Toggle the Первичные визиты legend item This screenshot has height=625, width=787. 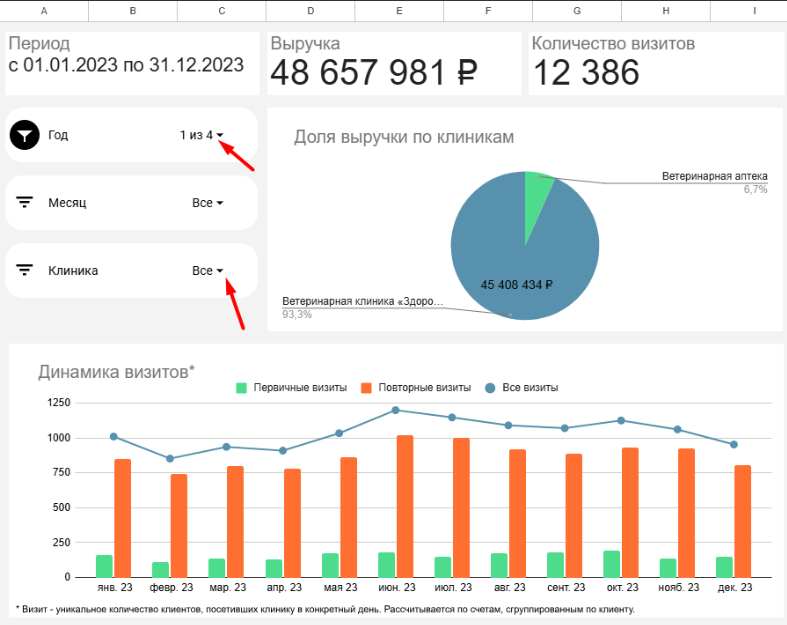pyautogui.click(x=291, y=387)
